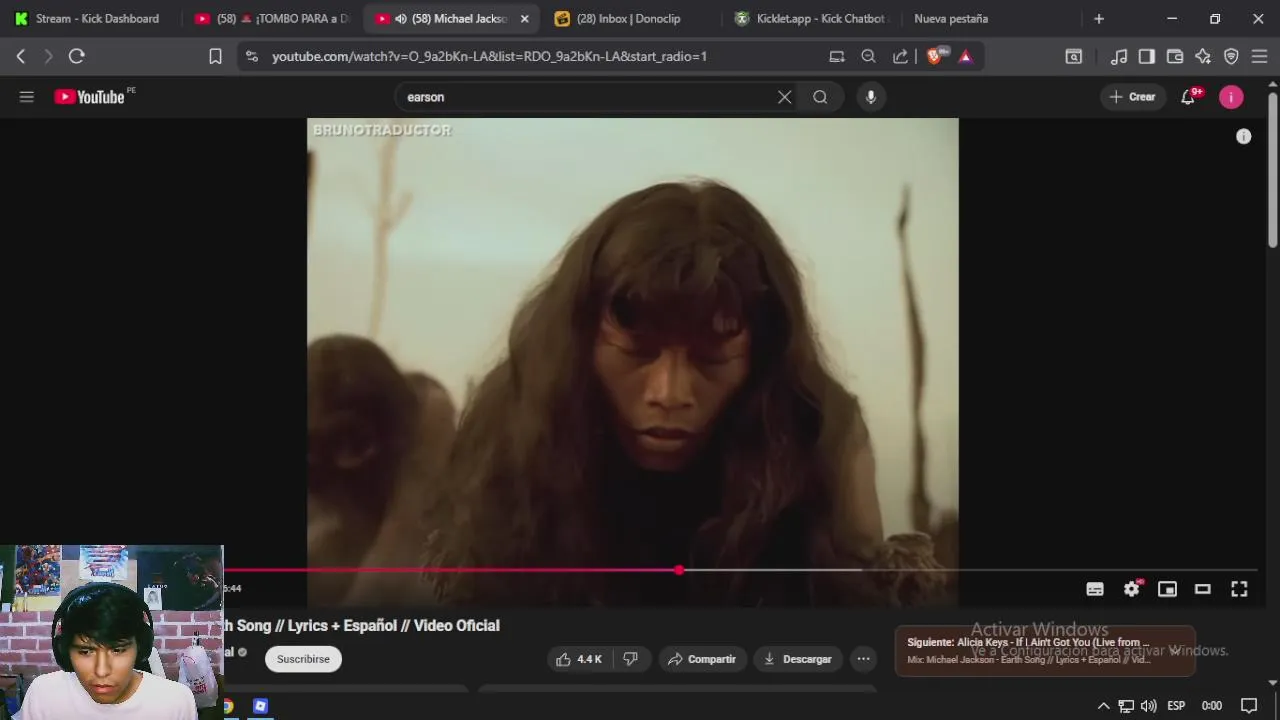Viewport: 1280px width, 720px height.
Task: Close the Michael Jackson tab
Action: [525, 19]
